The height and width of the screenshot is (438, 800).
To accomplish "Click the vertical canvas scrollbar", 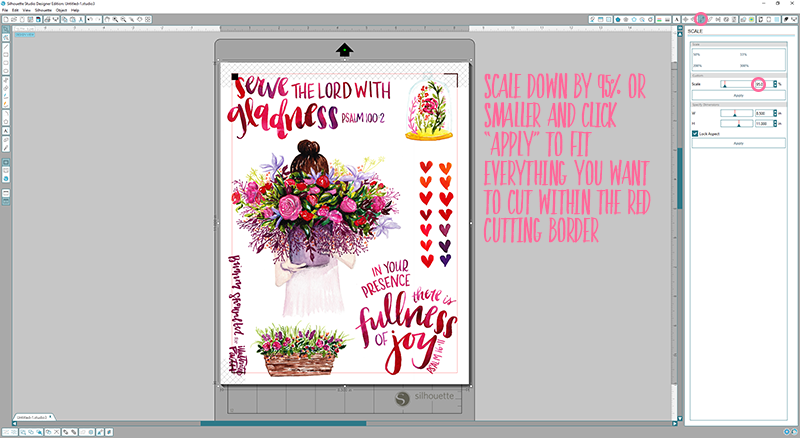I will [x=680, y=179].
